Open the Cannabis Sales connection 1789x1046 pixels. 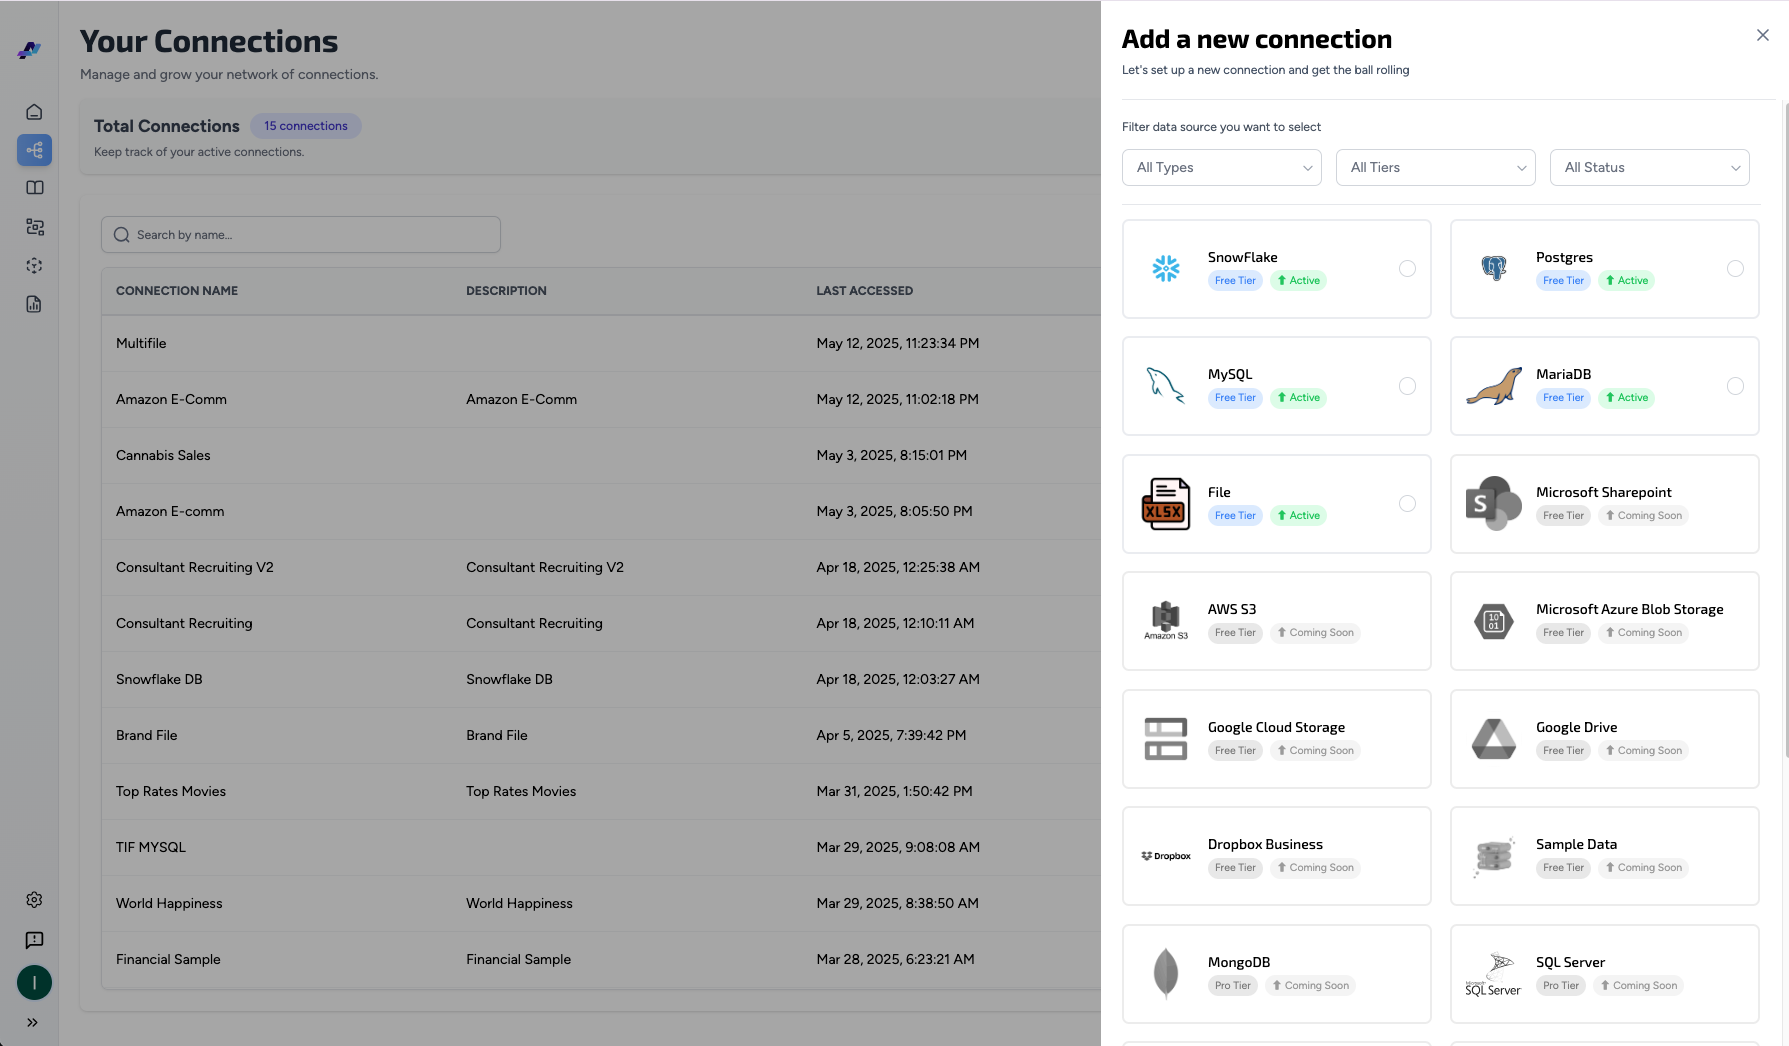coord(163,455)
